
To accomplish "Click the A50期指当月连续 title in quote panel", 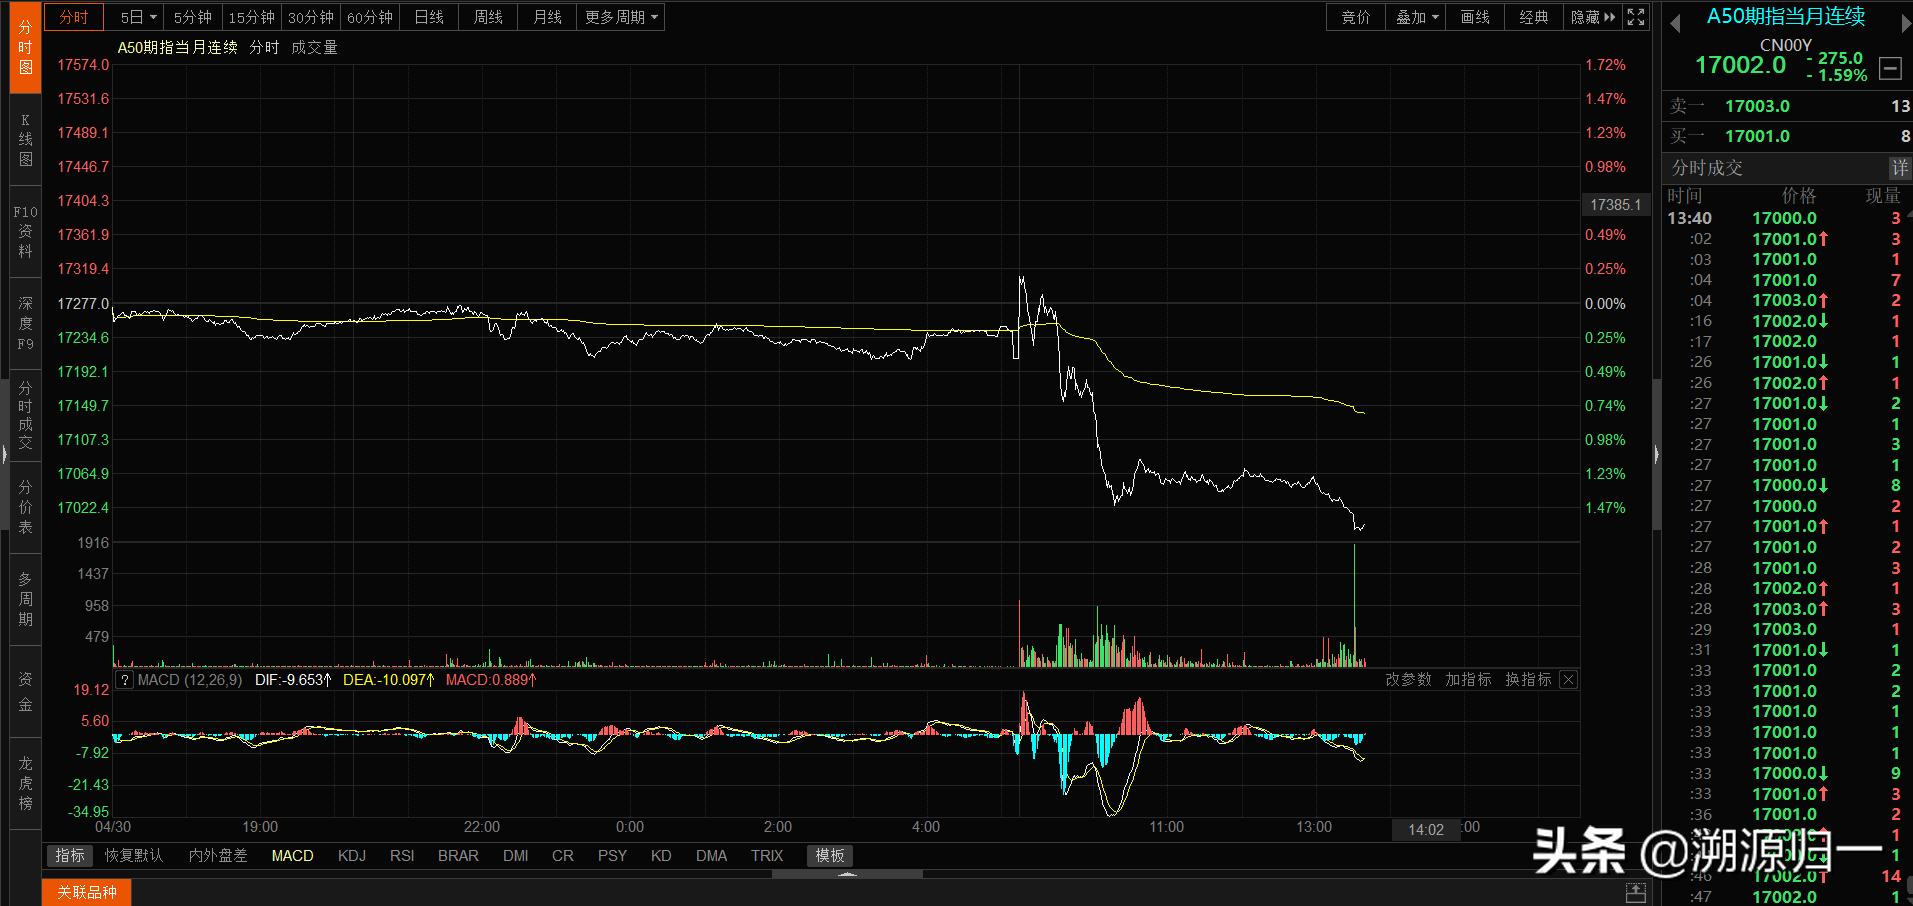I will pos(1785,16).
